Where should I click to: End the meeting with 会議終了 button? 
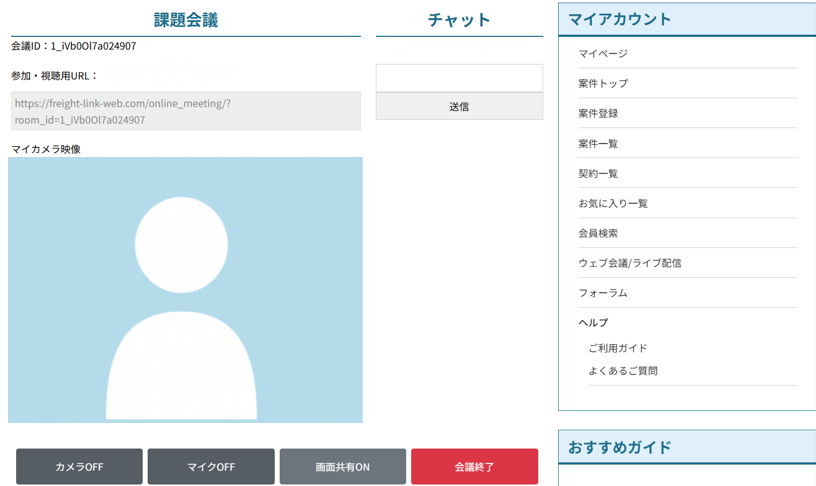coord(474,467)
